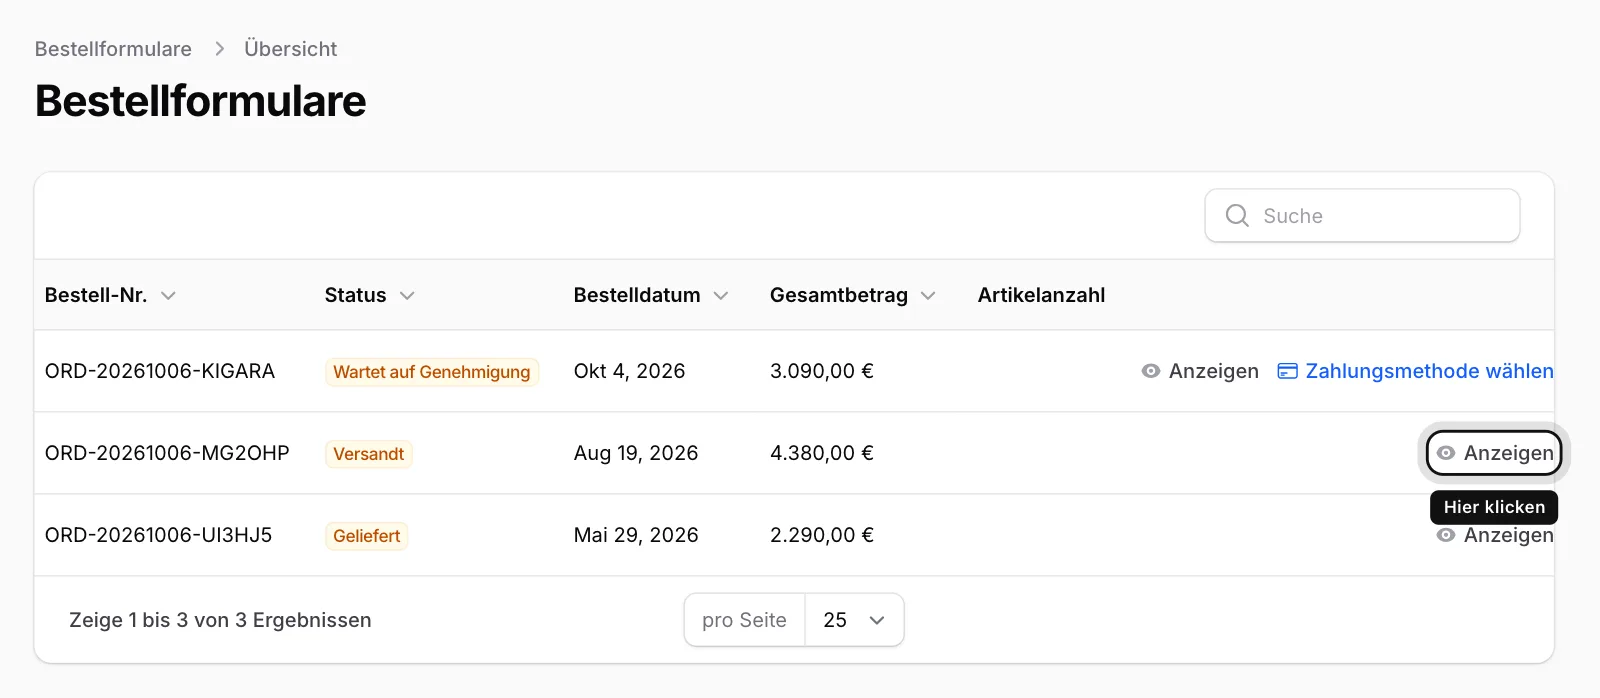Click the amount 3.090,00 €
The height and width of the screenshot is (698, 1600).
click(822, 371)
